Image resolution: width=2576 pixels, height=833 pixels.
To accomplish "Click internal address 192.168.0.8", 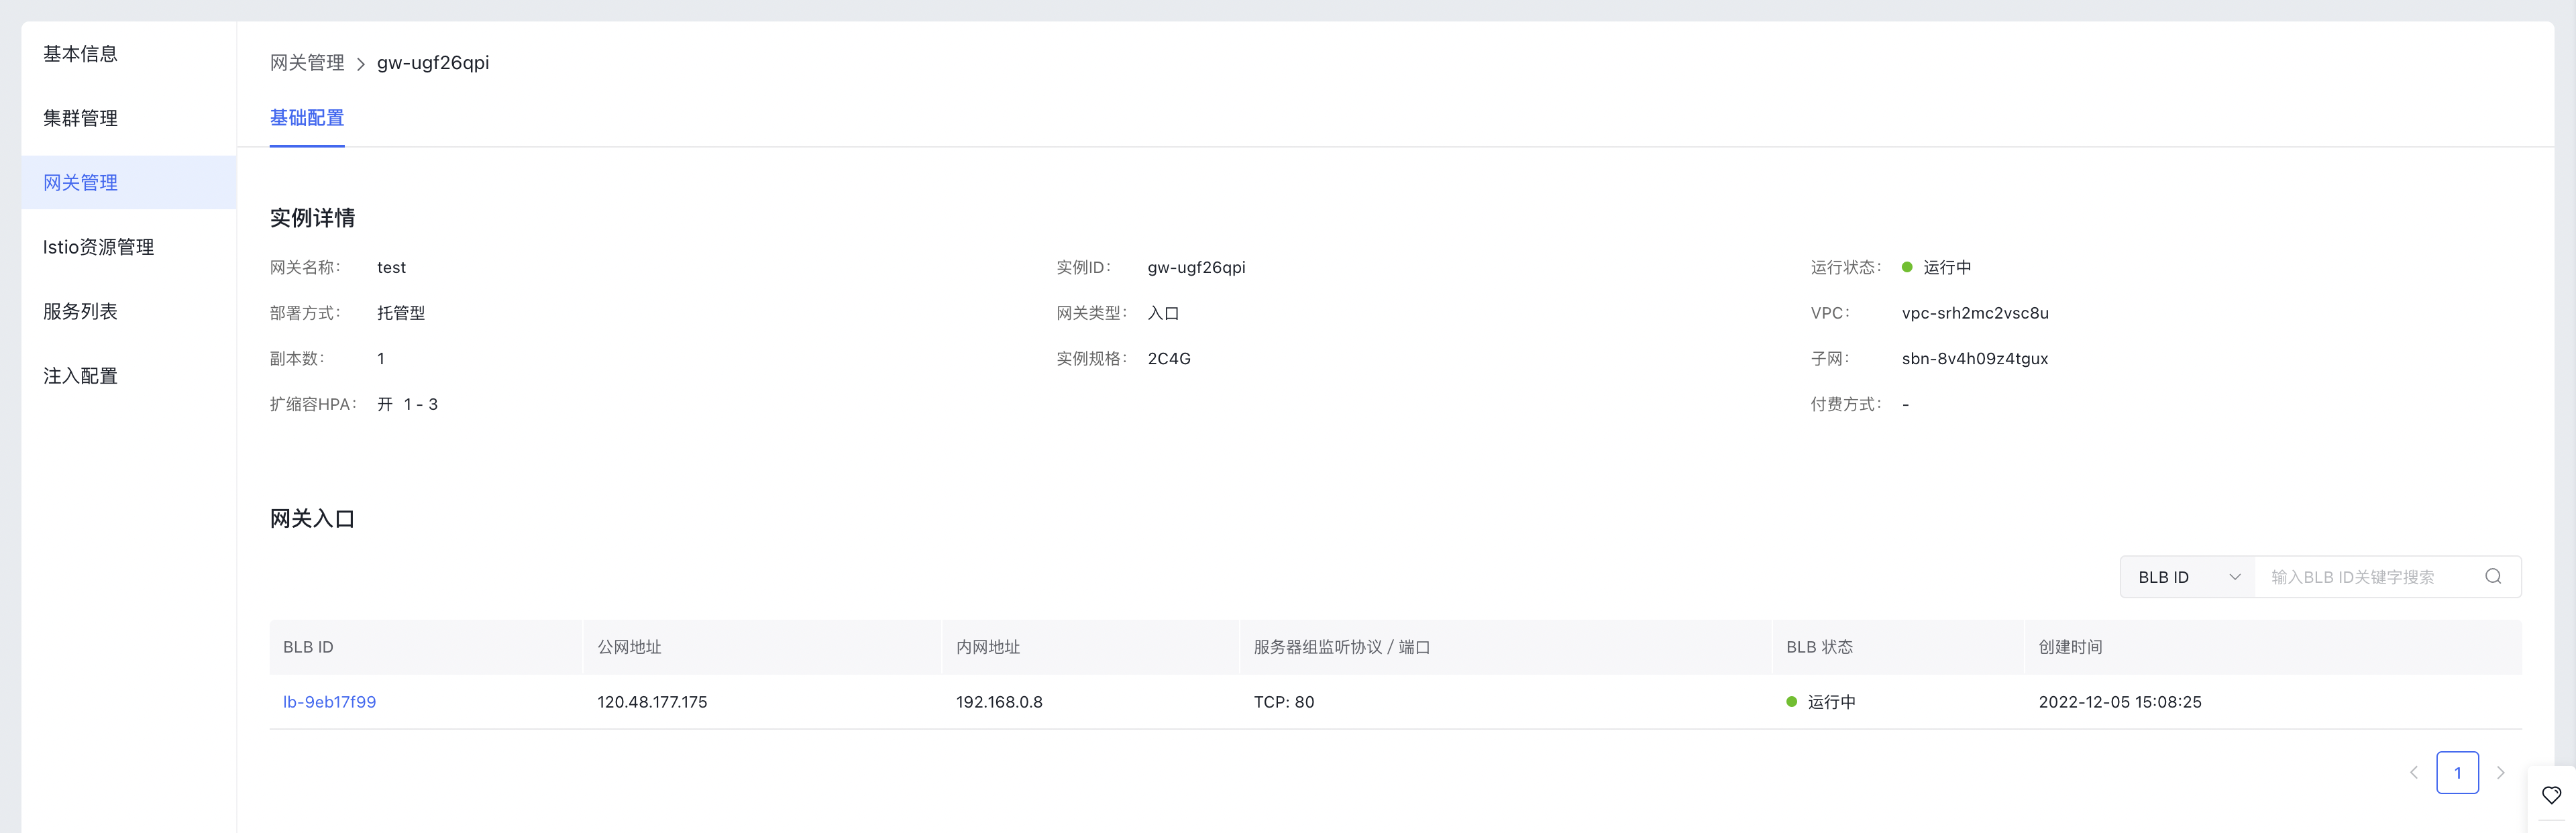I will 999,702.
